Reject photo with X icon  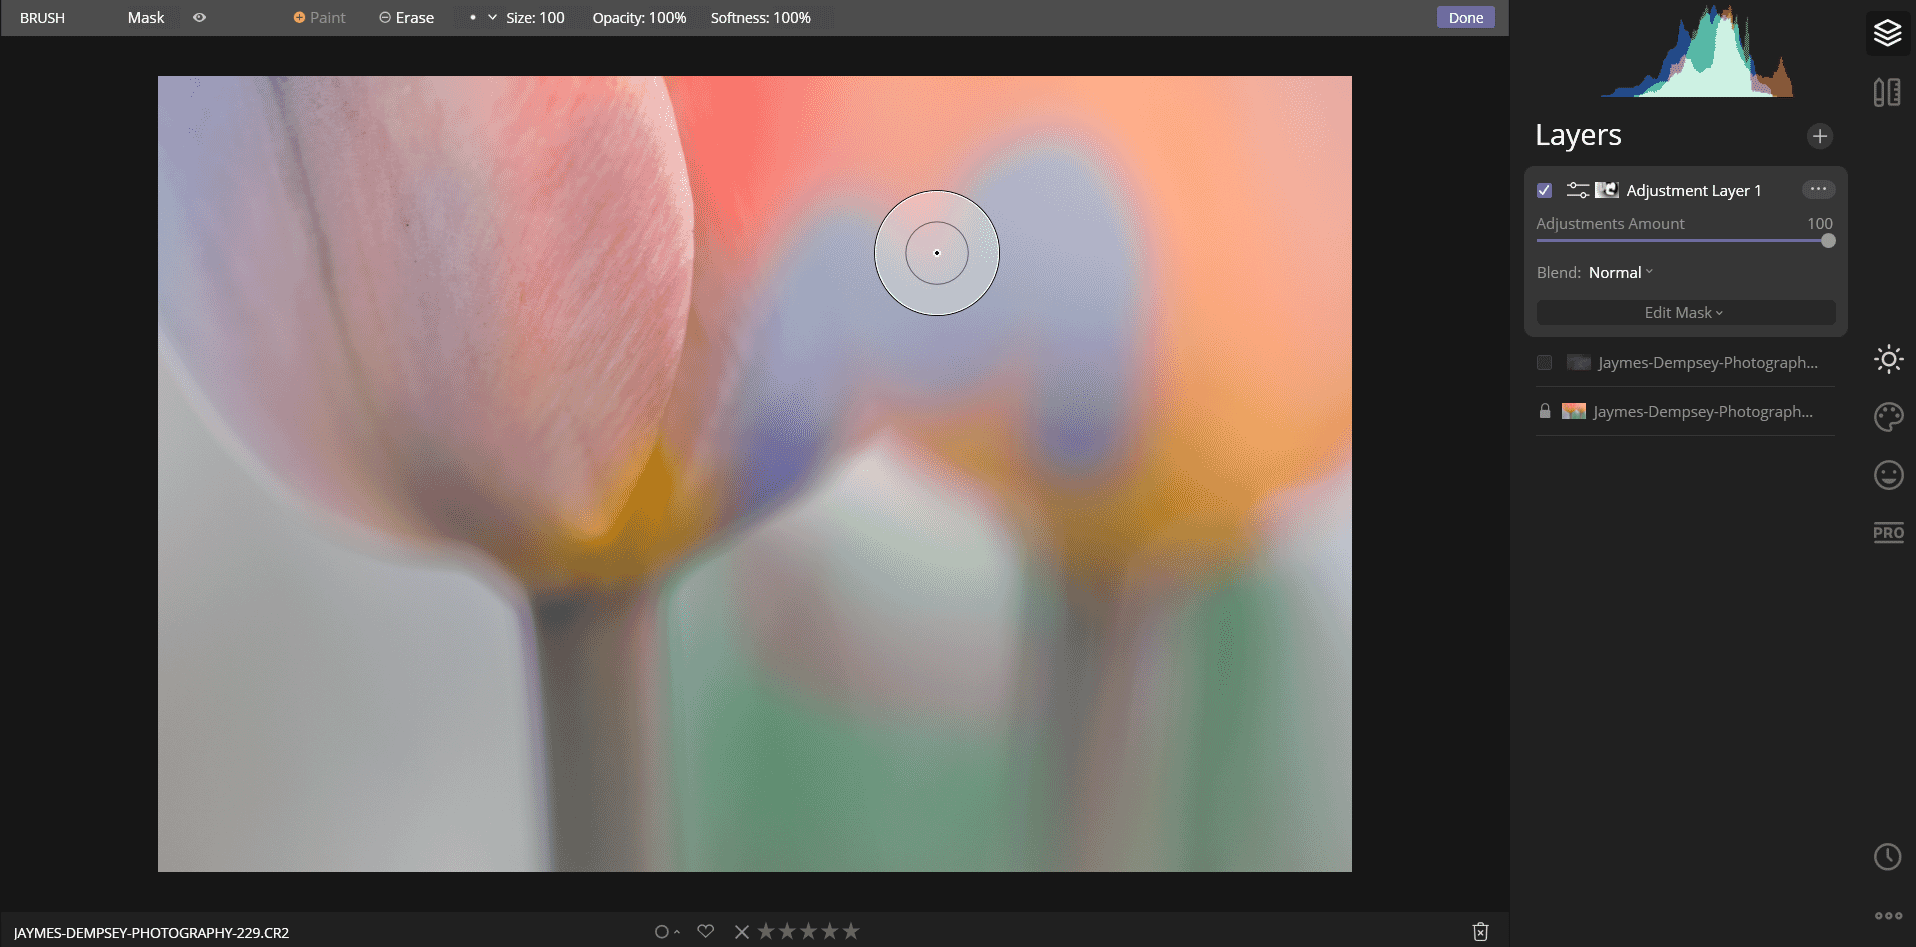click(742, 932)
